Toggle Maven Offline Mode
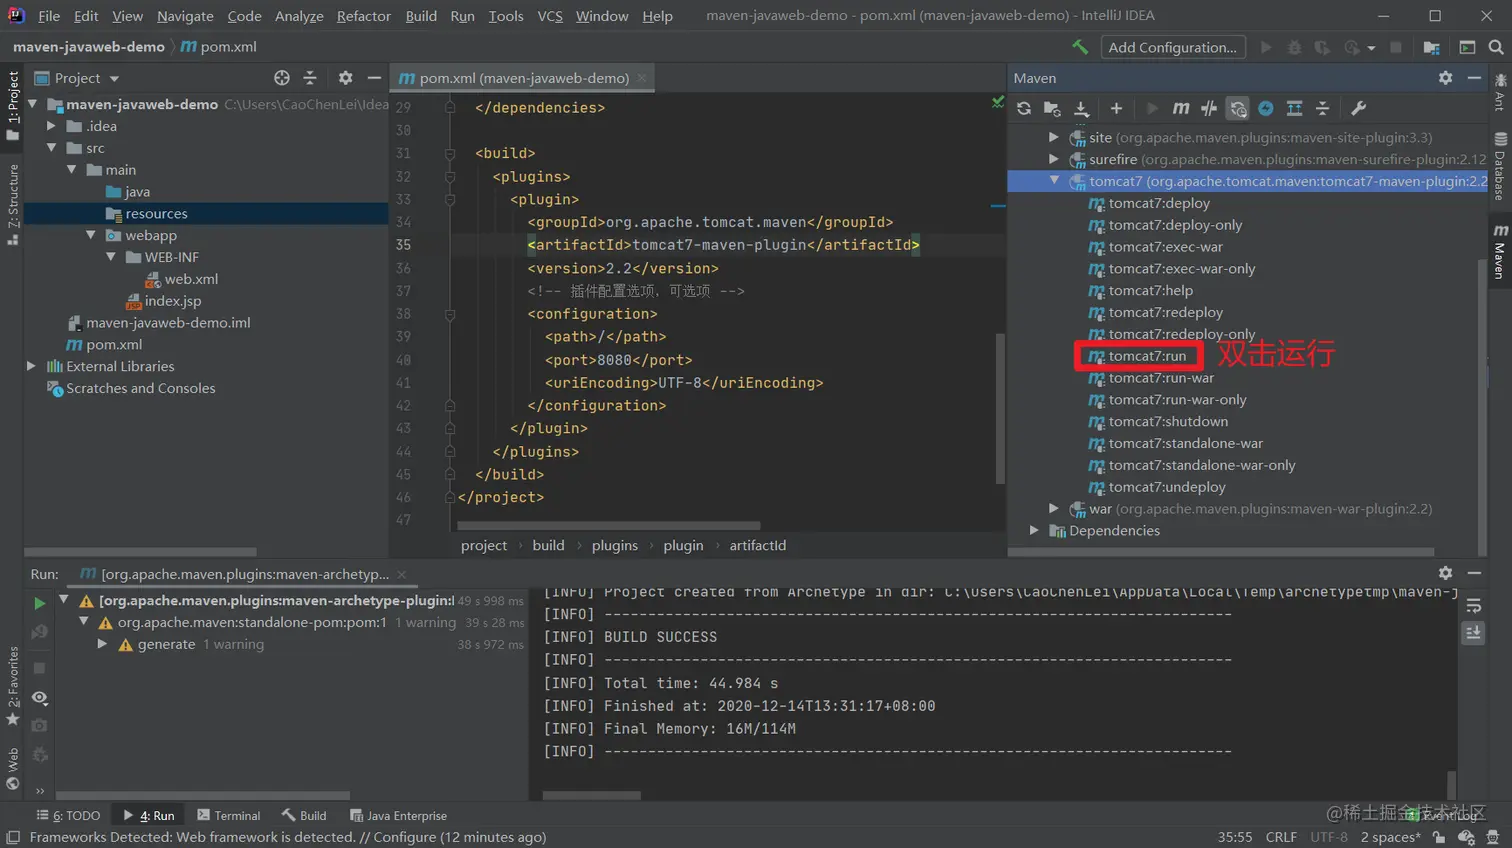The image size is (1512, 848). click(1209, 108)
